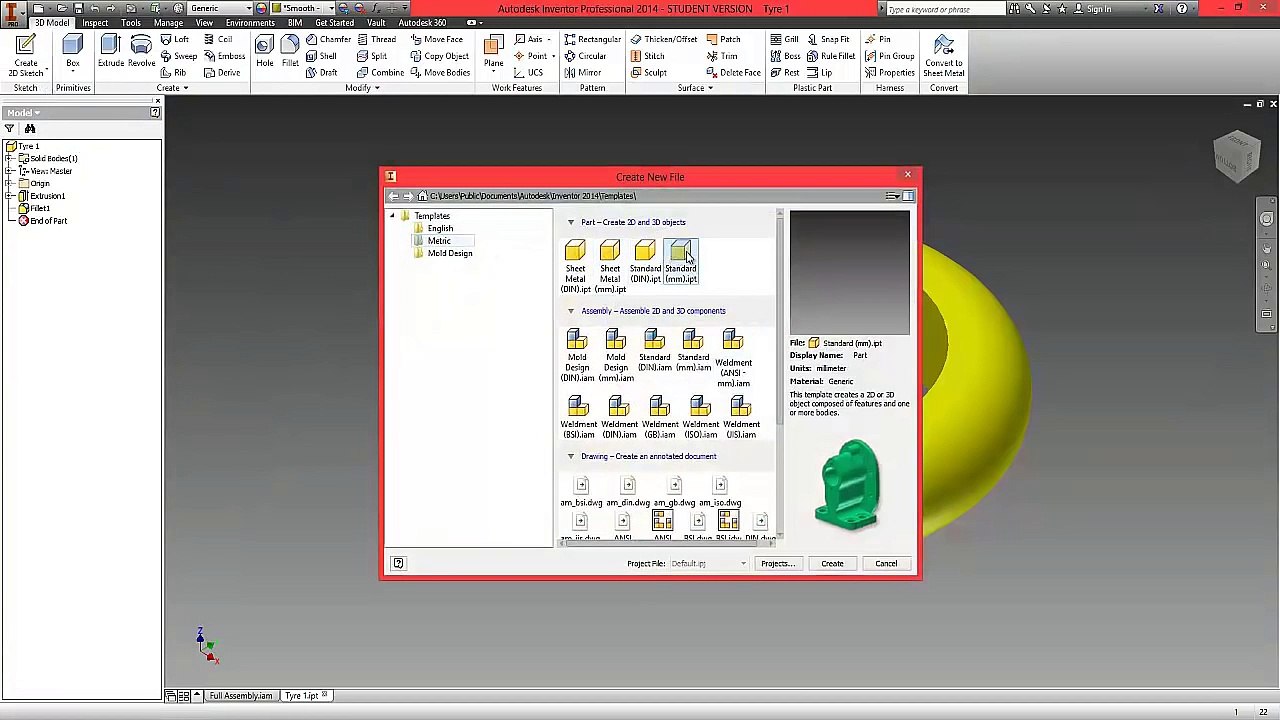Switch to the Full Assembly.iam document tab
Viewport: 1280px width, 720px height.
pos(240,696)
